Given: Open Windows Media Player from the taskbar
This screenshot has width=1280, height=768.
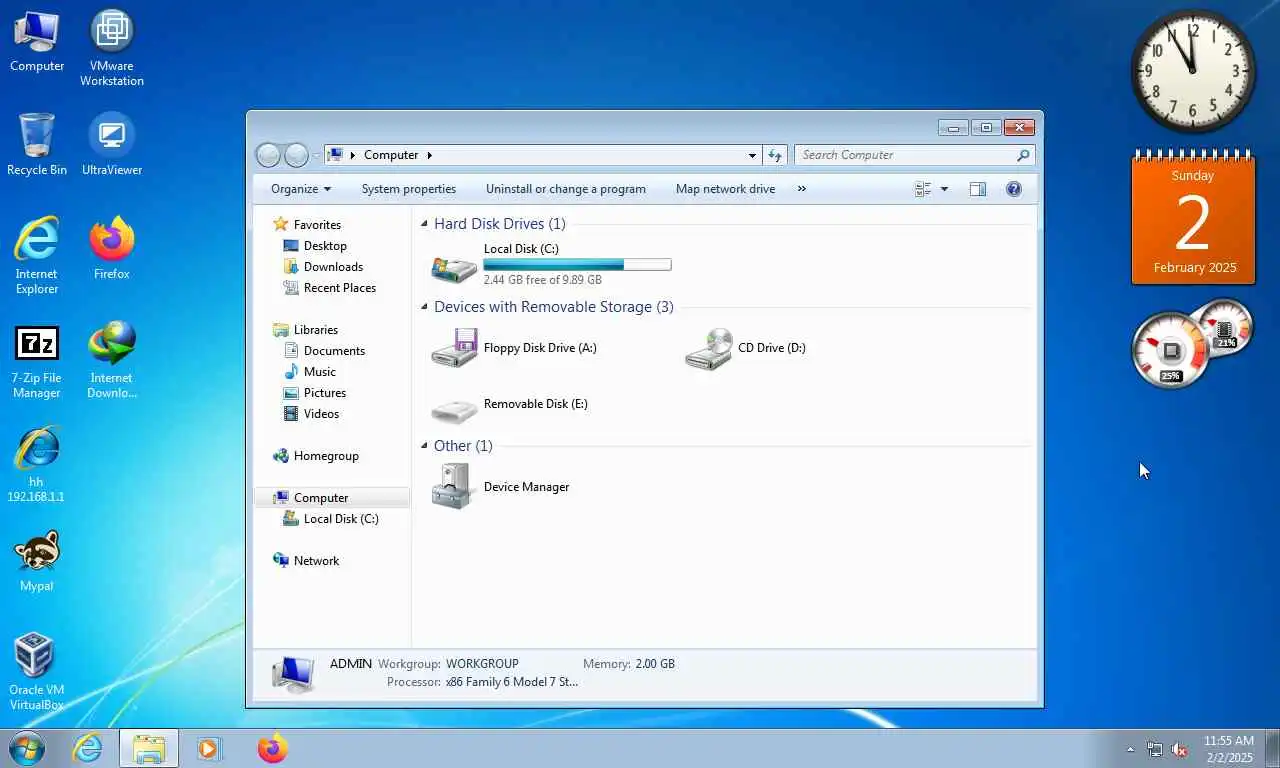Looking at the screenshot, I should pyautogui.click(x=209, y=748).
